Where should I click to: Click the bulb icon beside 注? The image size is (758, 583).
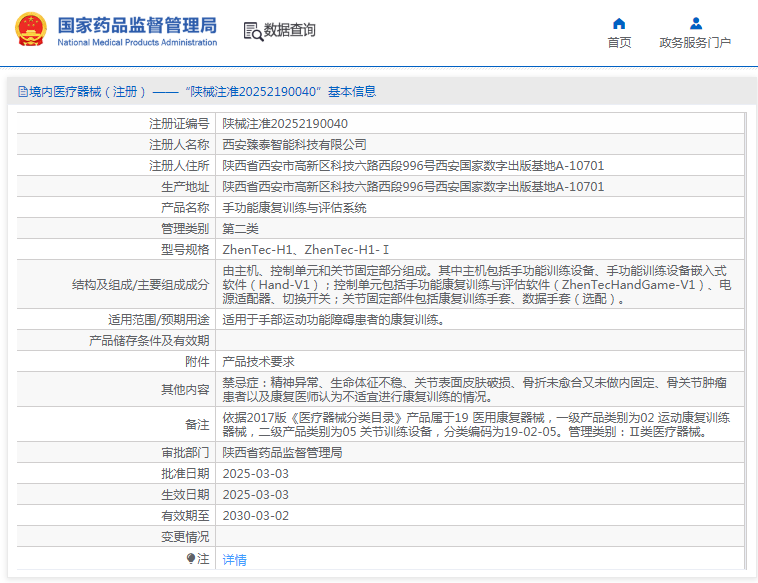pyautogui.click(x=191, y=558)
